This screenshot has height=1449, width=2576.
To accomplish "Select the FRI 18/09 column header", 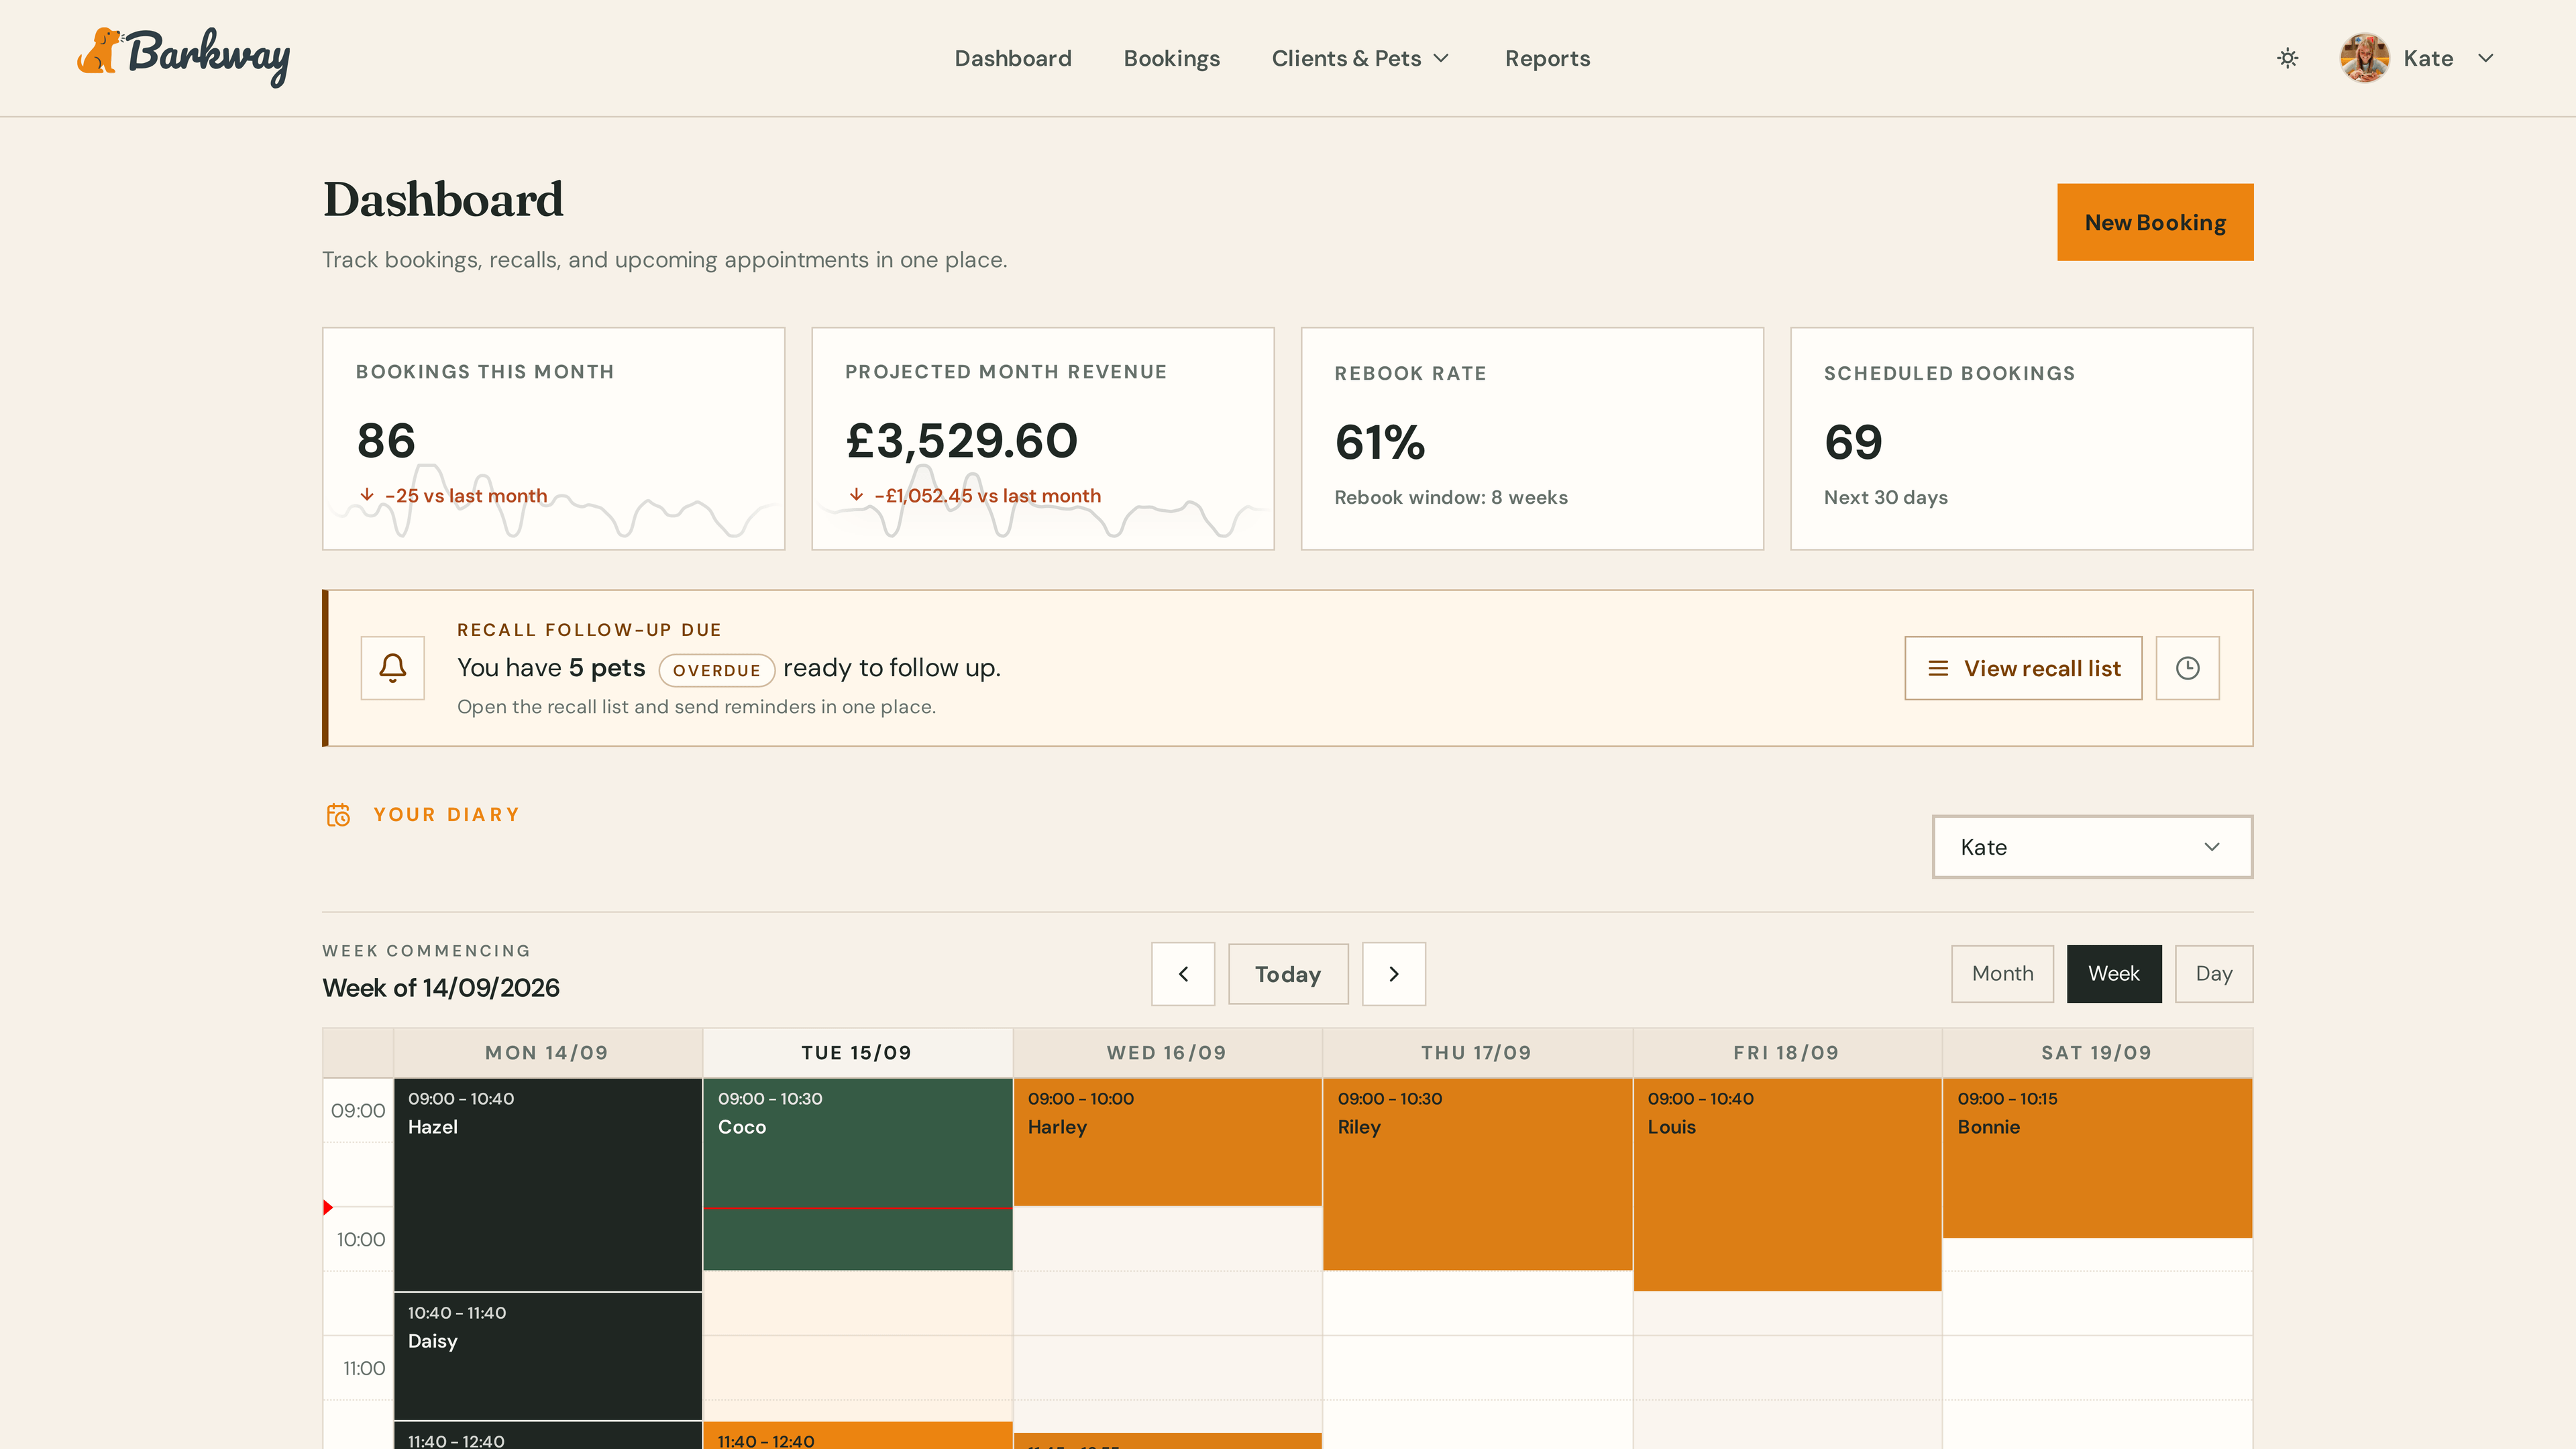I will [1787, 1053].
